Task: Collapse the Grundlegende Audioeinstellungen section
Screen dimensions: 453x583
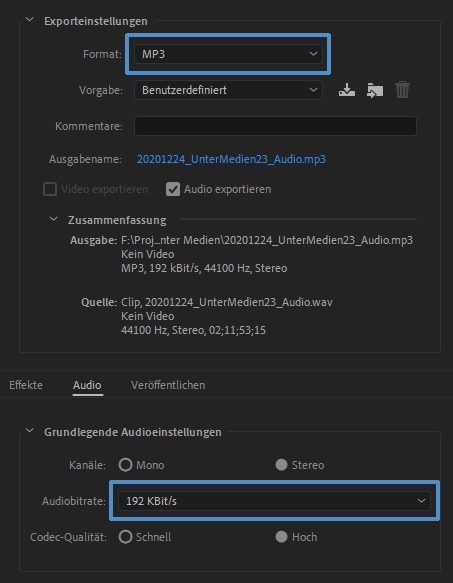Action: 30,431
